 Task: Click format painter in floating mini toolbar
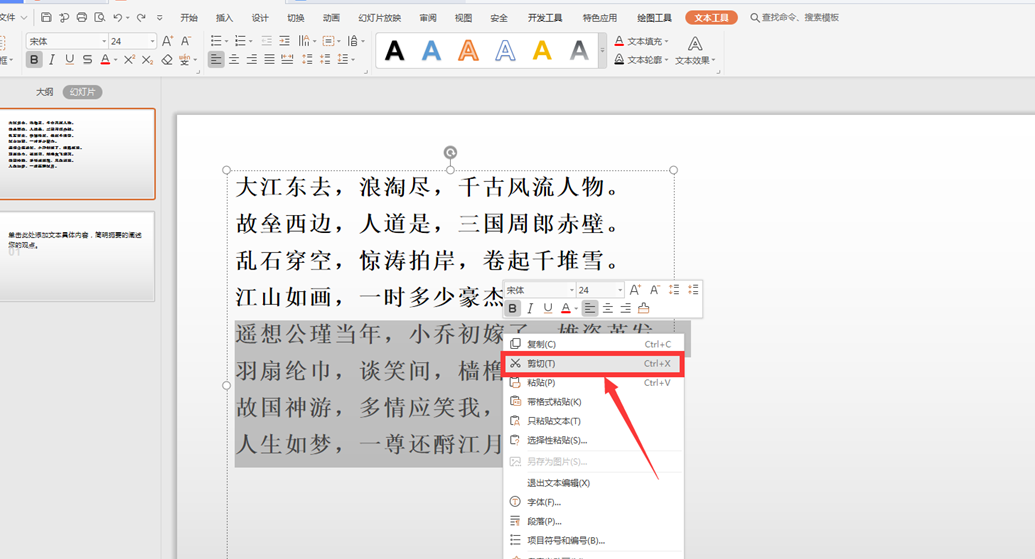644,308
